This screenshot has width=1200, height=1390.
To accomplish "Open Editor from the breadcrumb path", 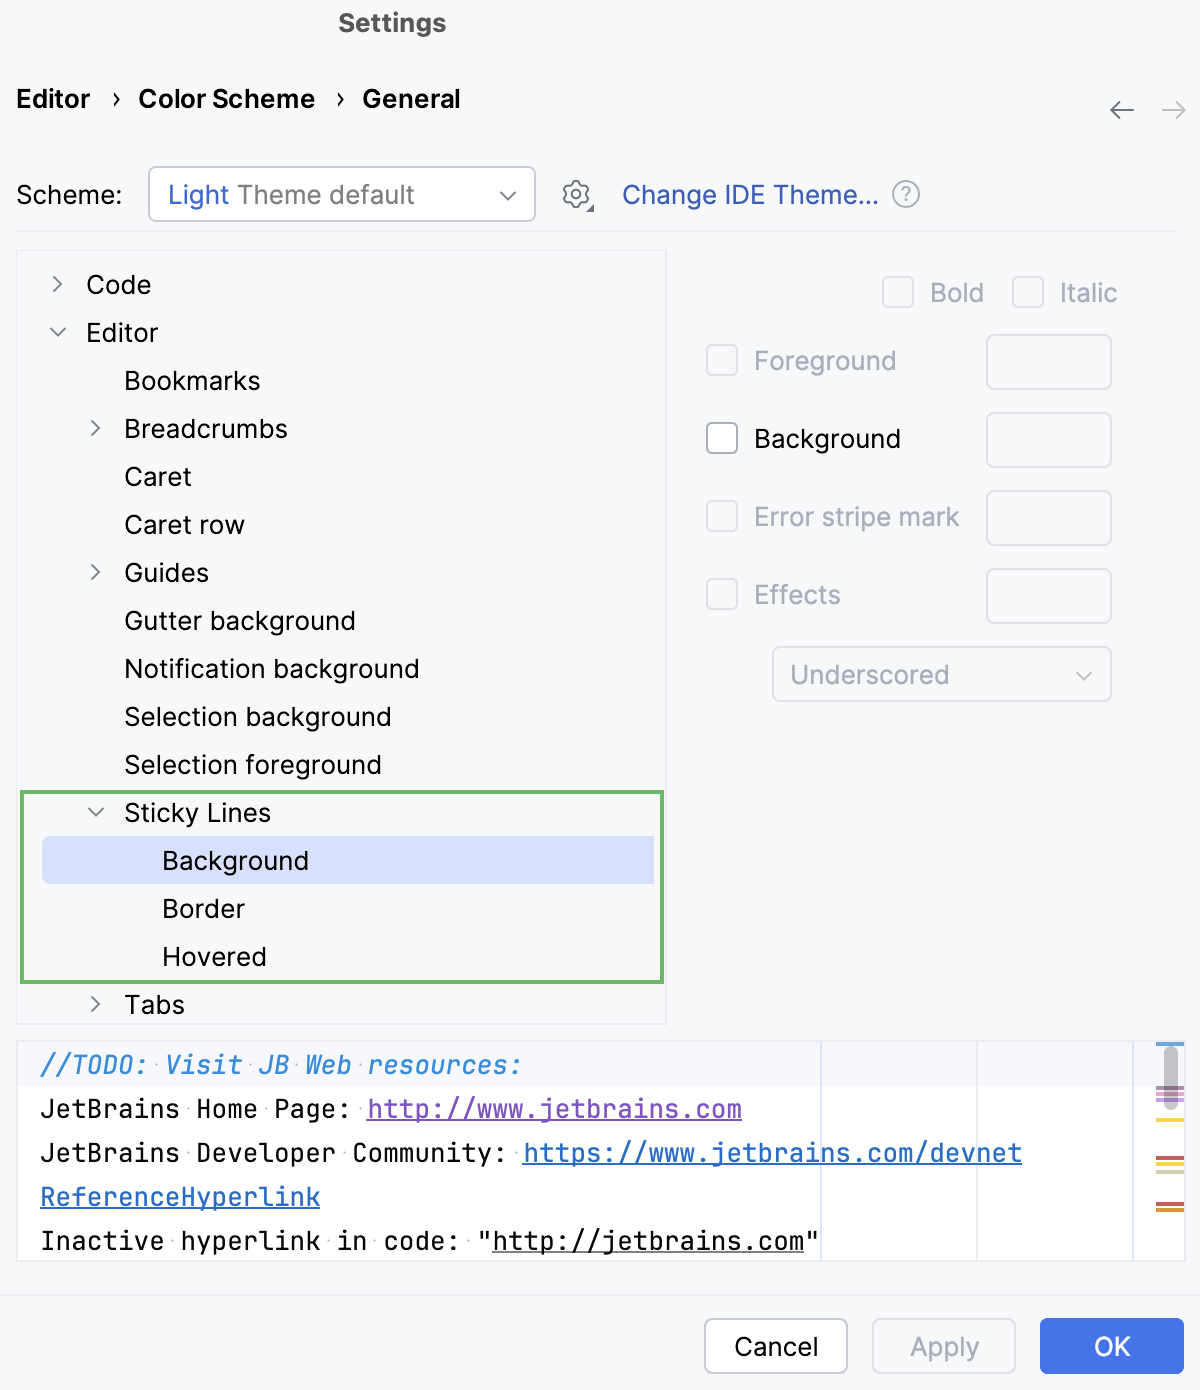I will 53,99.
